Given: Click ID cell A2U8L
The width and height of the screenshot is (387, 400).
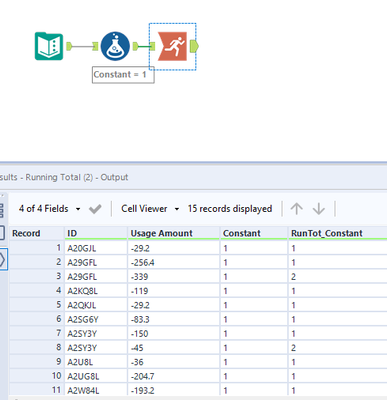Looking at the screenshot, I should tap(96, 362).
